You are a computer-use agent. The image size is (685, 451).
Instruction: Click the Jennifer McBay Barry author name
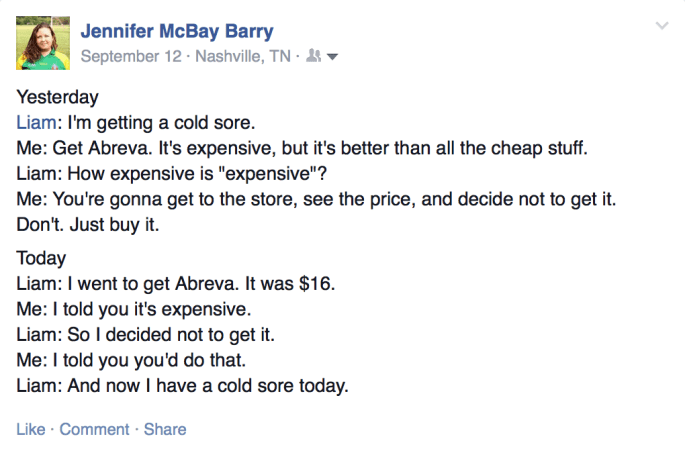click(178, 30)
